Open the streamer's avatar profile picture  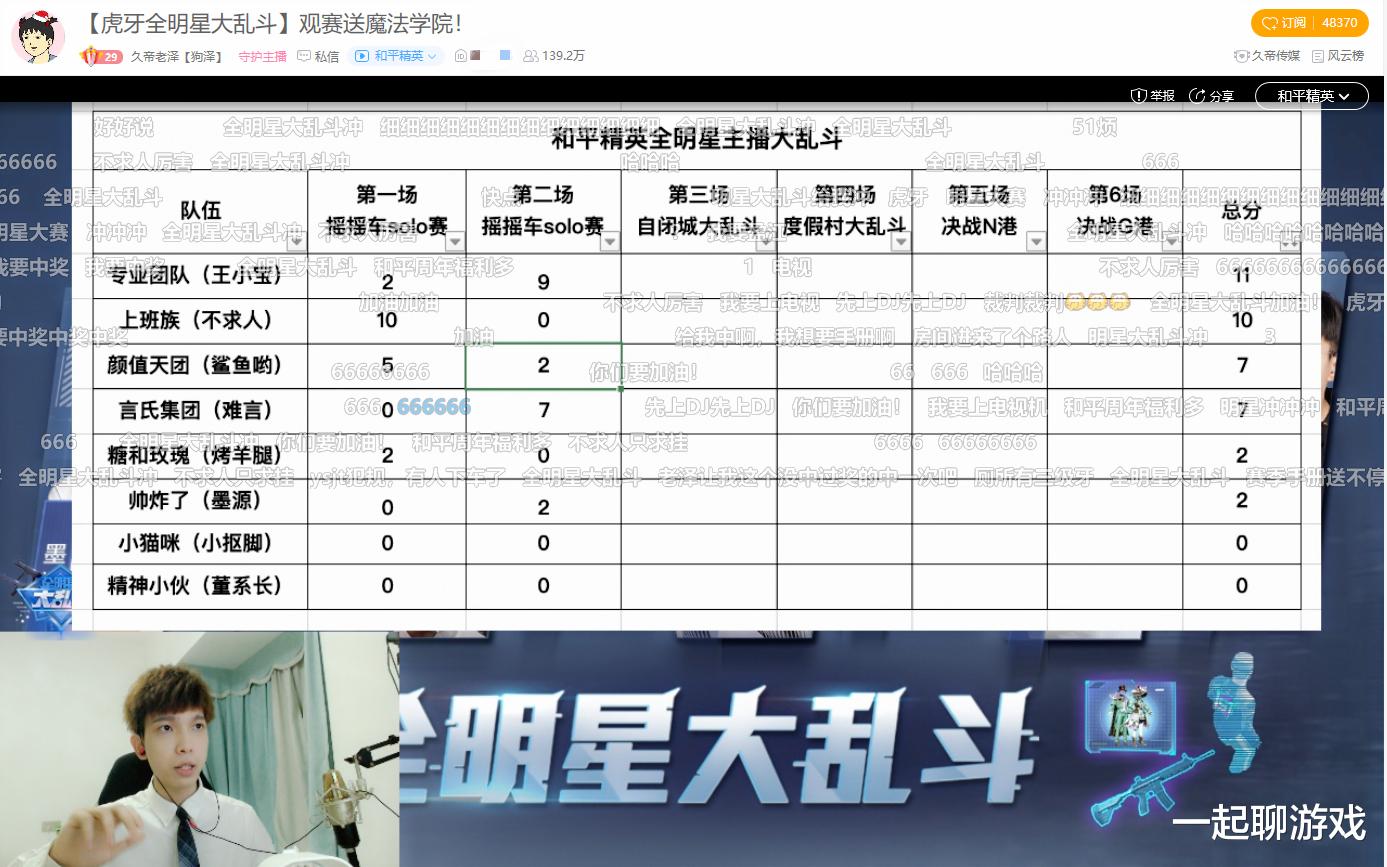38,36
